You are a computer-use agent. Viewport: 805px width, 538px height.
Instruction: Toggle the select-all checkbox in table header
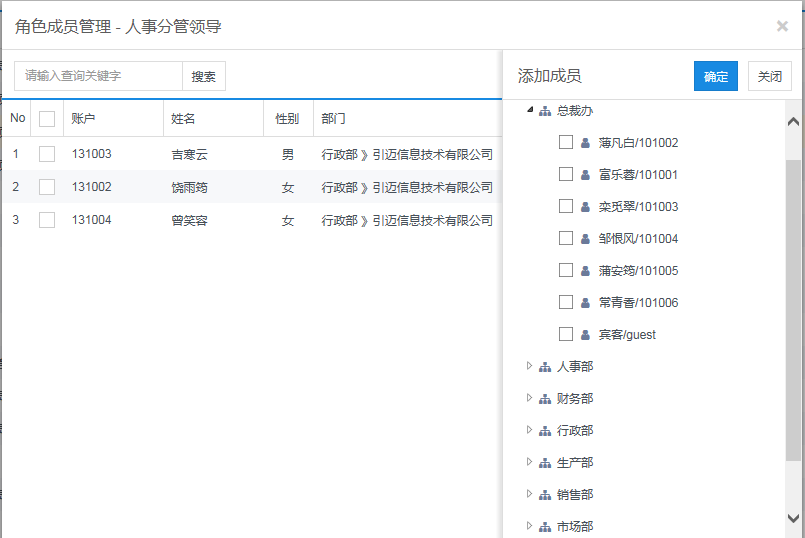click(47, 119)
